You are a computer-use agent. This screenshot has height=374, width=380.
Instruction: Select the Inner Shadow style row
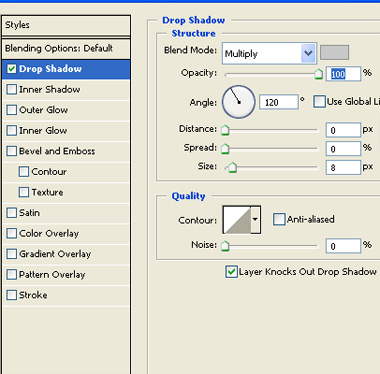(66, 90)
